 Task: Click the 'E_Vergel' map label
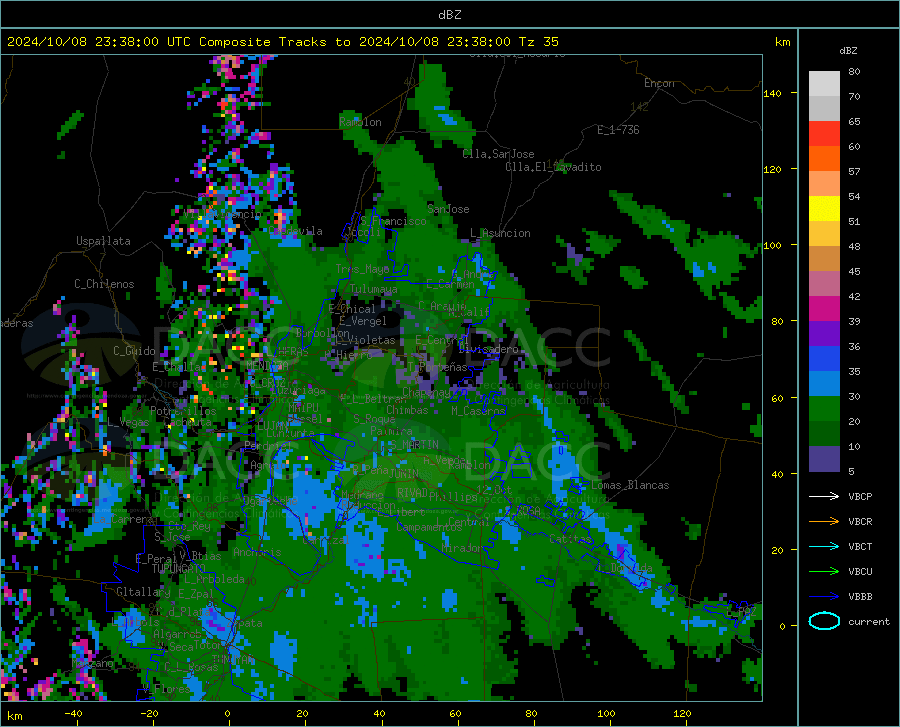[x=363, y=321]
